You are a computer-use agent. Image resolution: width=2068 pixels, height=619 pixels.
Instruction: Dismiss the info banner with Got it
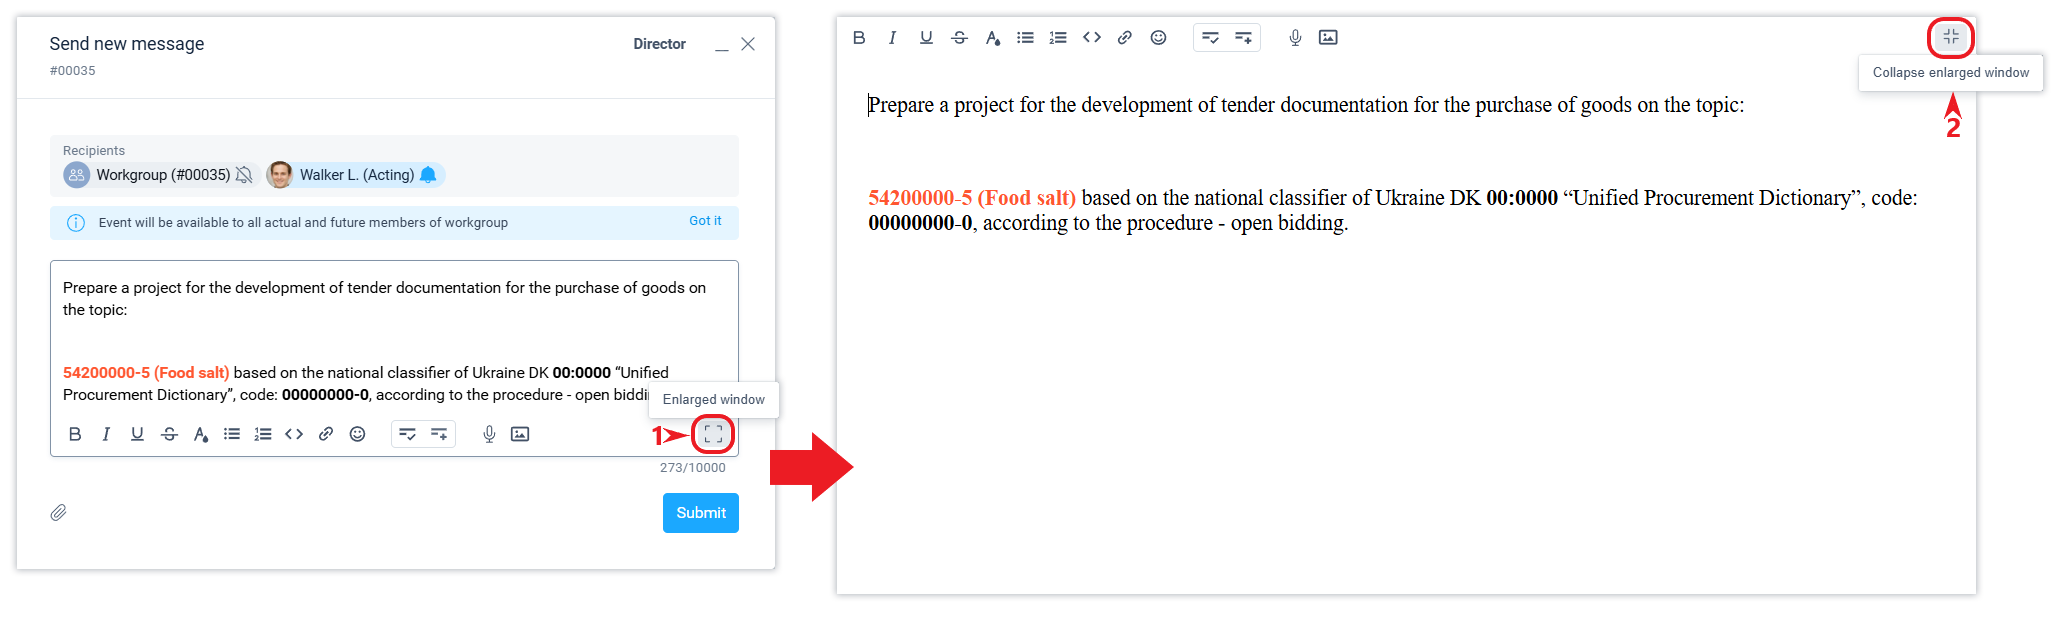tap(705, 221)
